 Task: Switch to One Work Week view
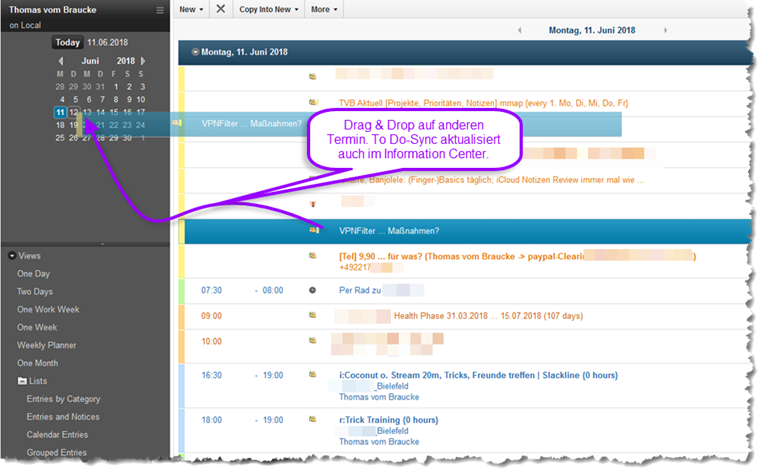pyautogui.click(x=48, y=309)
